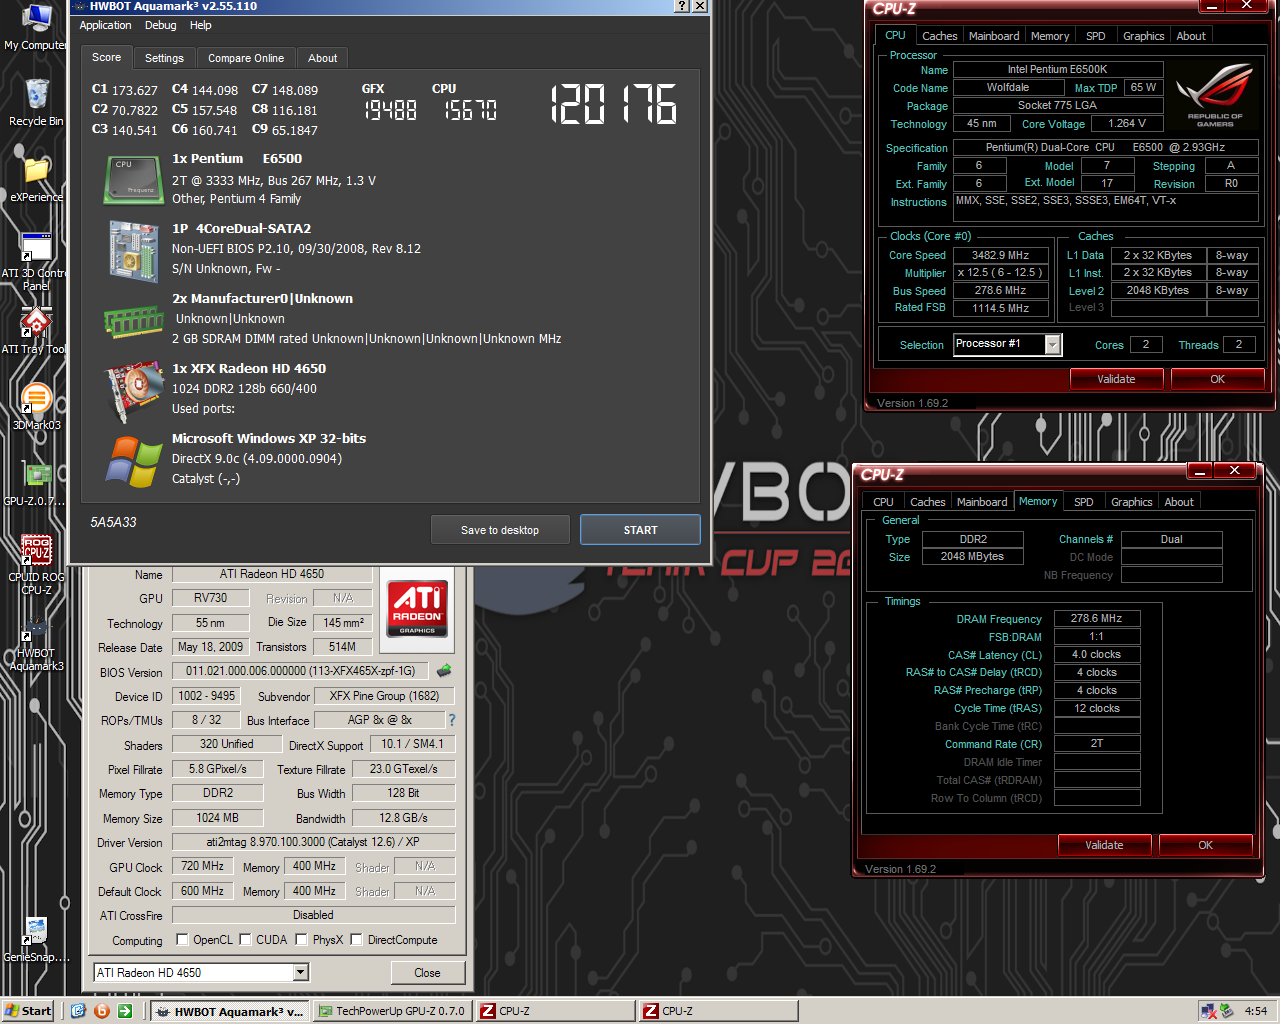Open the quick launch Internet Explorer icon
This screenshot has width=1280, height=1024.
coord(78,1011)
